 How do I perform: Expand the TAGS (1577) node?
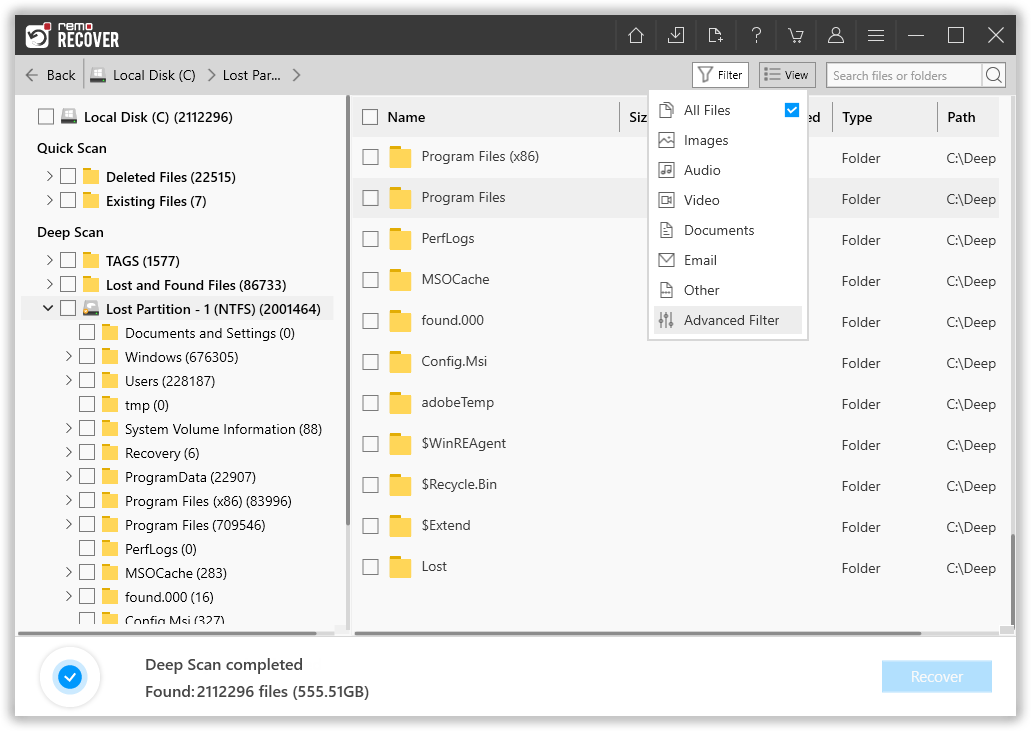(49, 260)
